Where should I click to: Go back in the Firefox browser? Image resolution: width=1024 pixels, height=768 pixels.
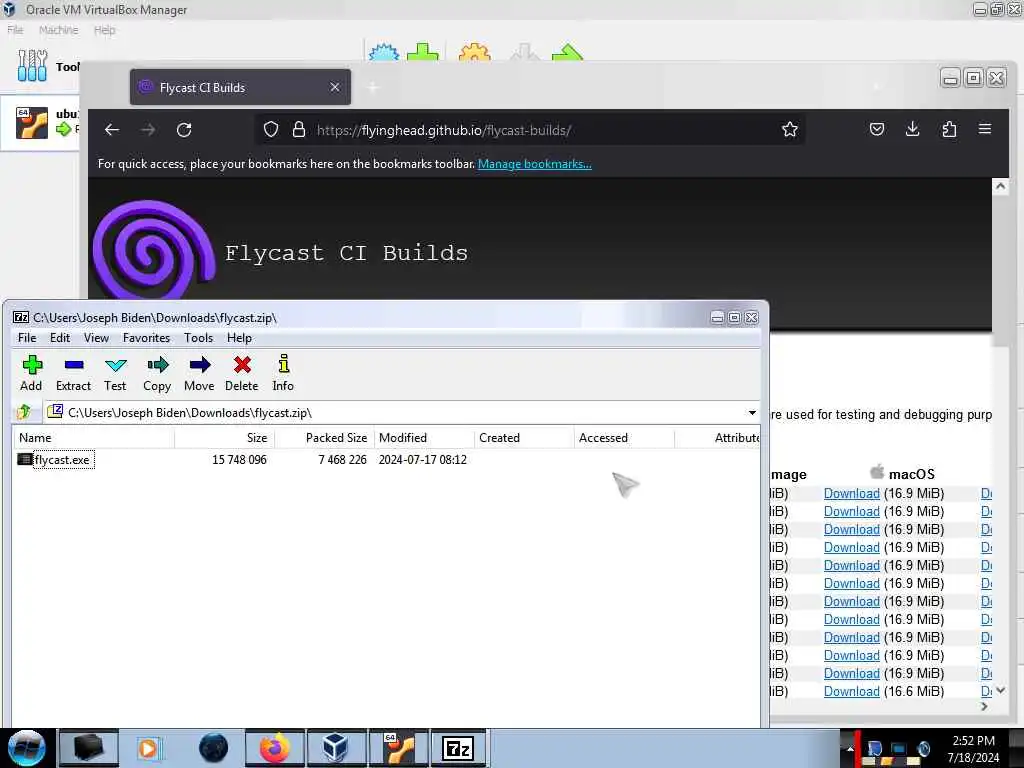112,130
